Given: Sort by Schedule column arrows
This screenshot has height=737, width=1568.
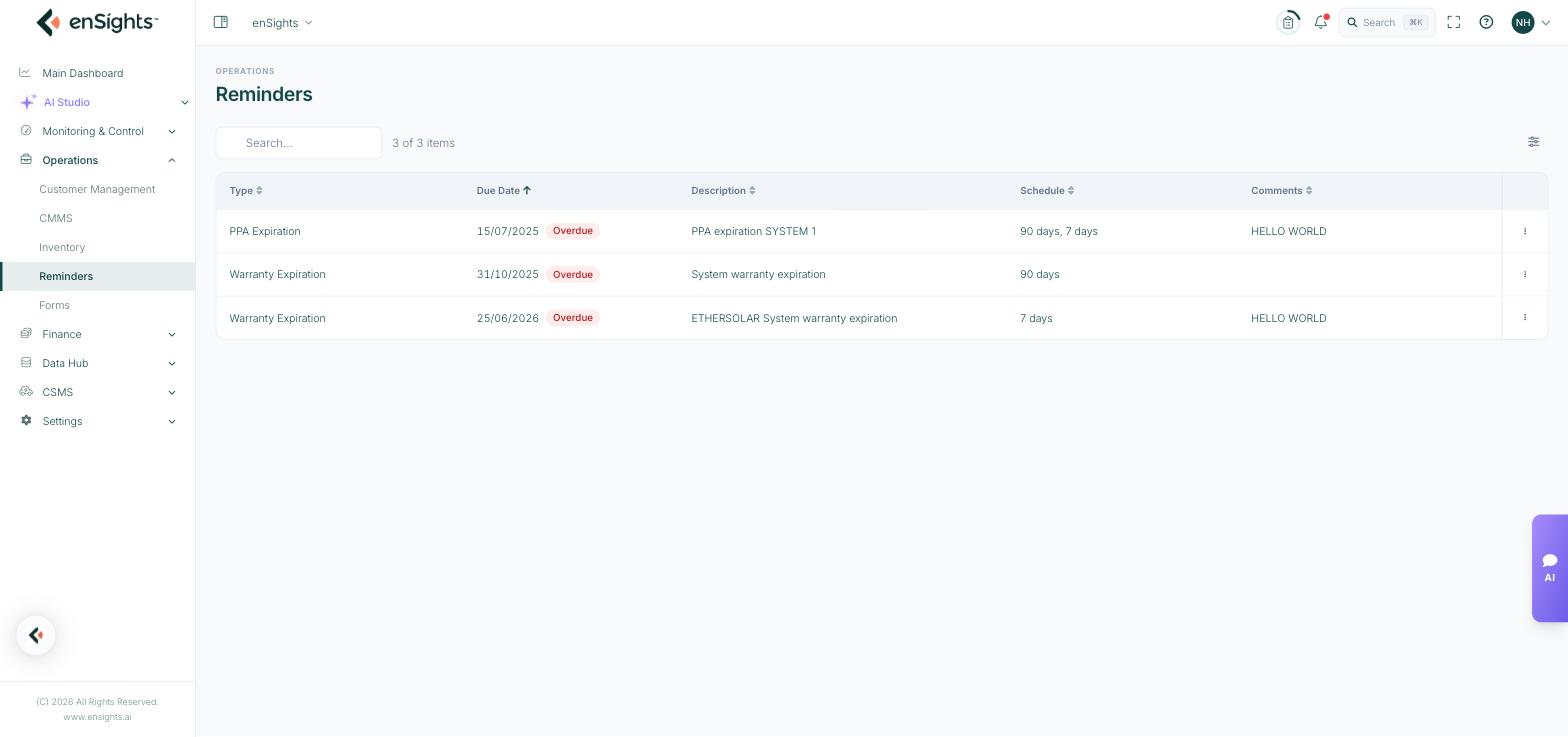Looking at the screenshot, I should coord(1071,191).
